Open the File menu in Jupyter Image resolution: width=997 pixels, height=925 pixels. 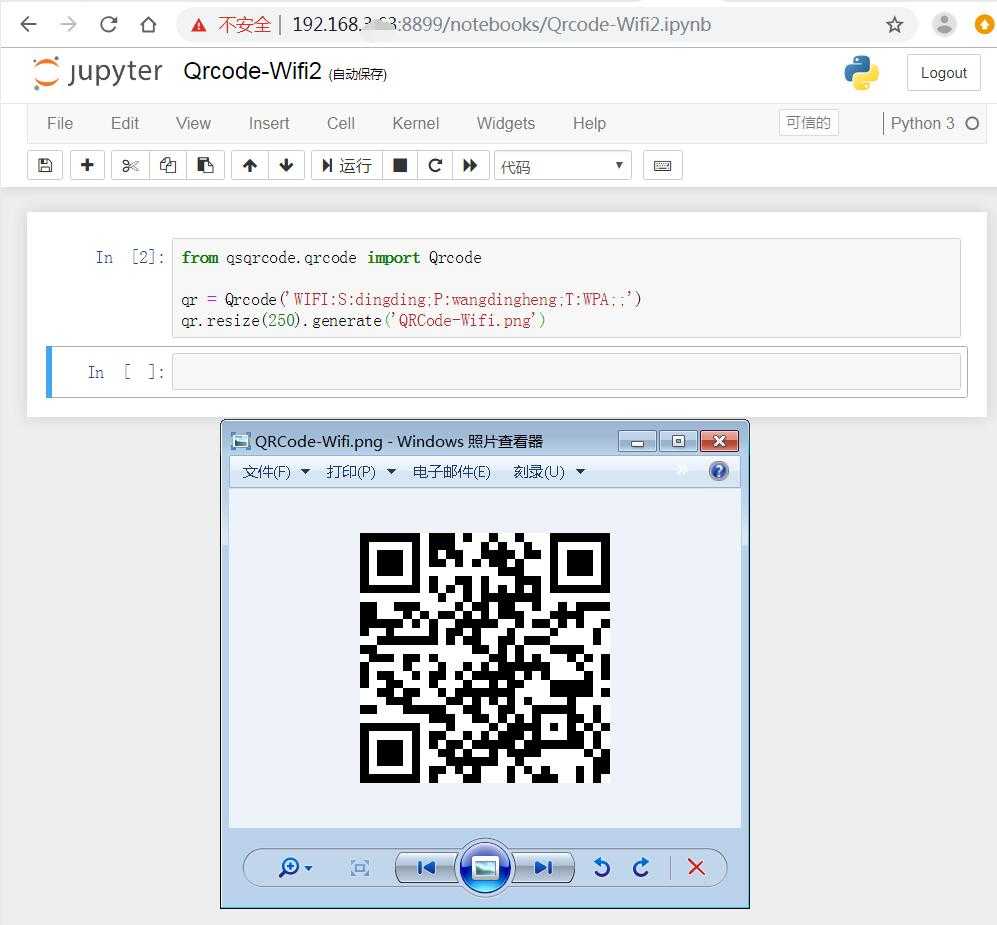click(60, 123)
